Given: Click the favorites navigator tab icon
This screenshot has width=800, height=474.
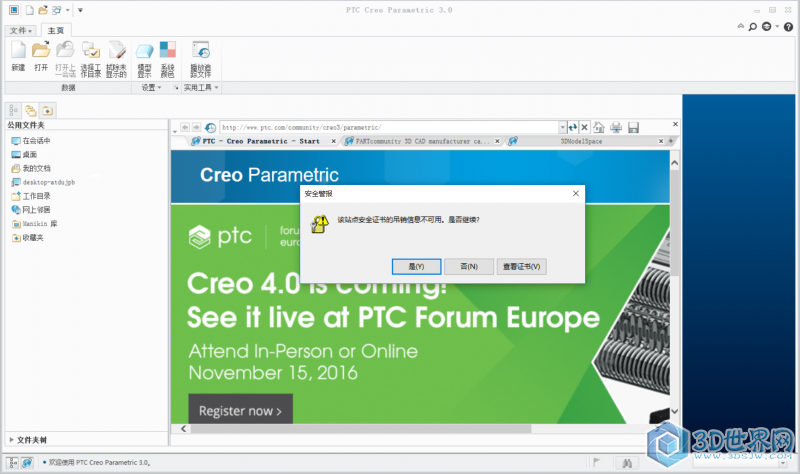Looking at the screenshot, I should tap(47, 110).
